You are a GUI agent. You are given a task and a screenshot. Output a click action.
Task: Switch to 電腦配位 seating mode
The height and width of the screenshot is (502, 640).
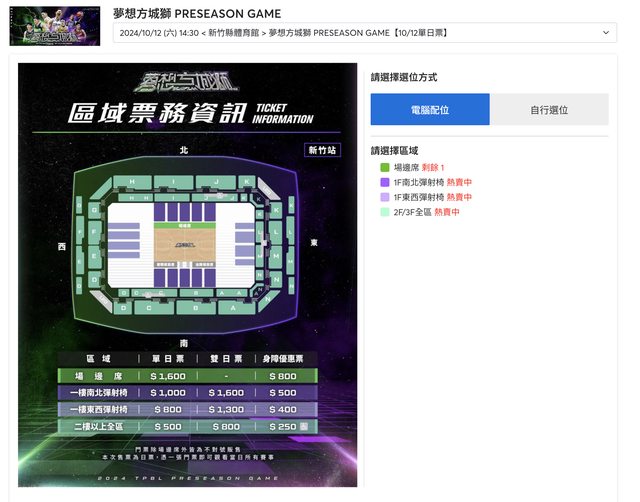click(430, 109)
